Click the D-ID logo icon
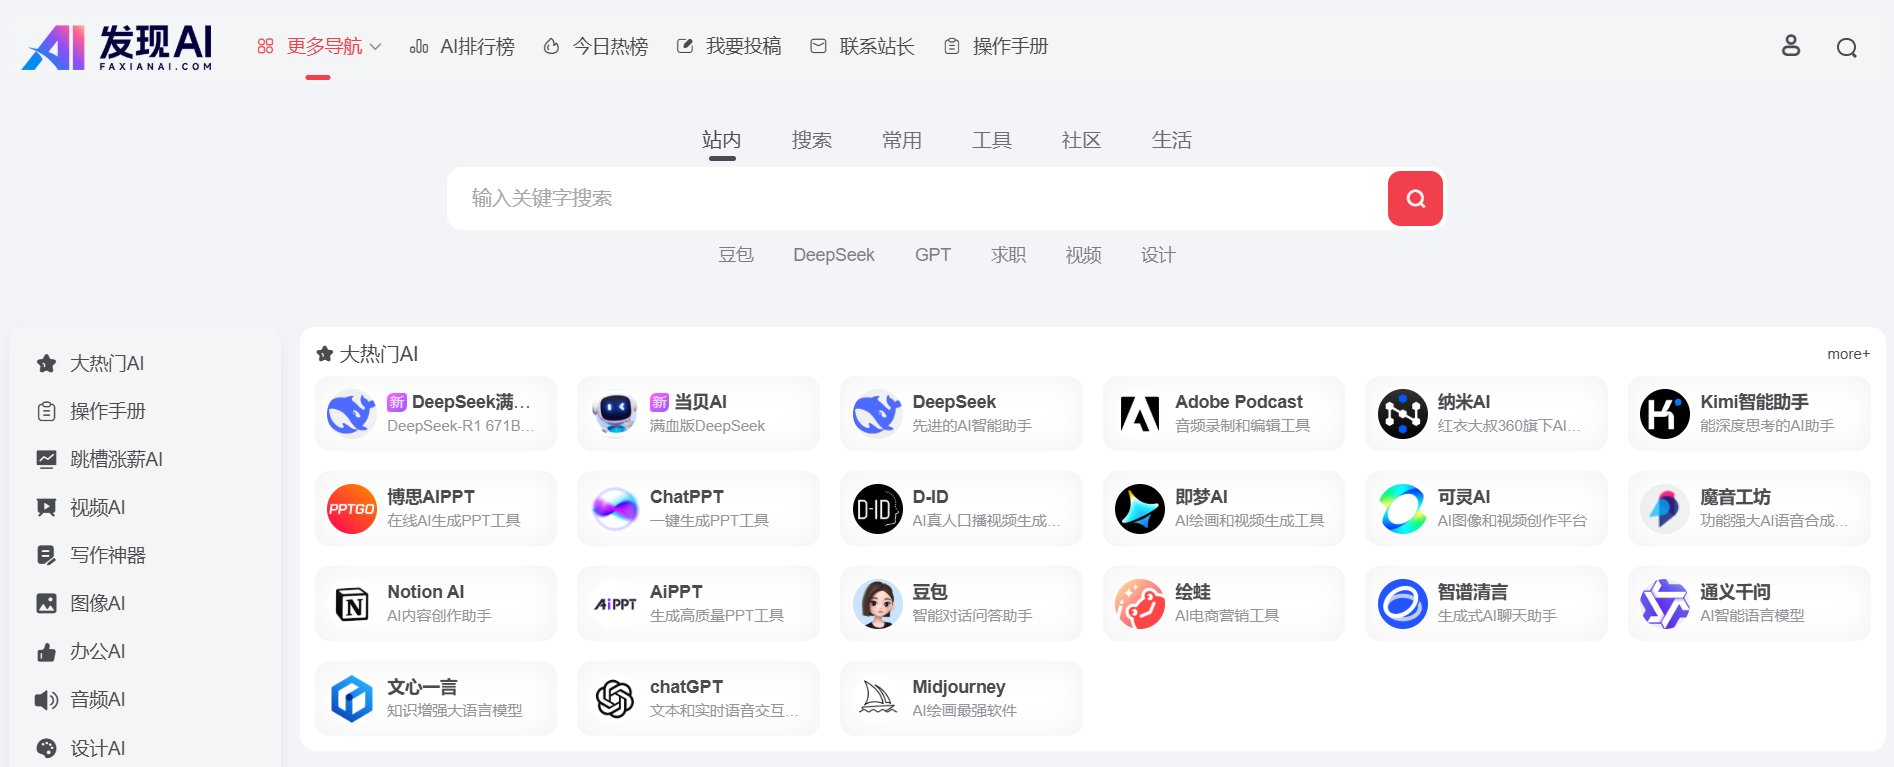1894x767 pixels. [877, 508]
